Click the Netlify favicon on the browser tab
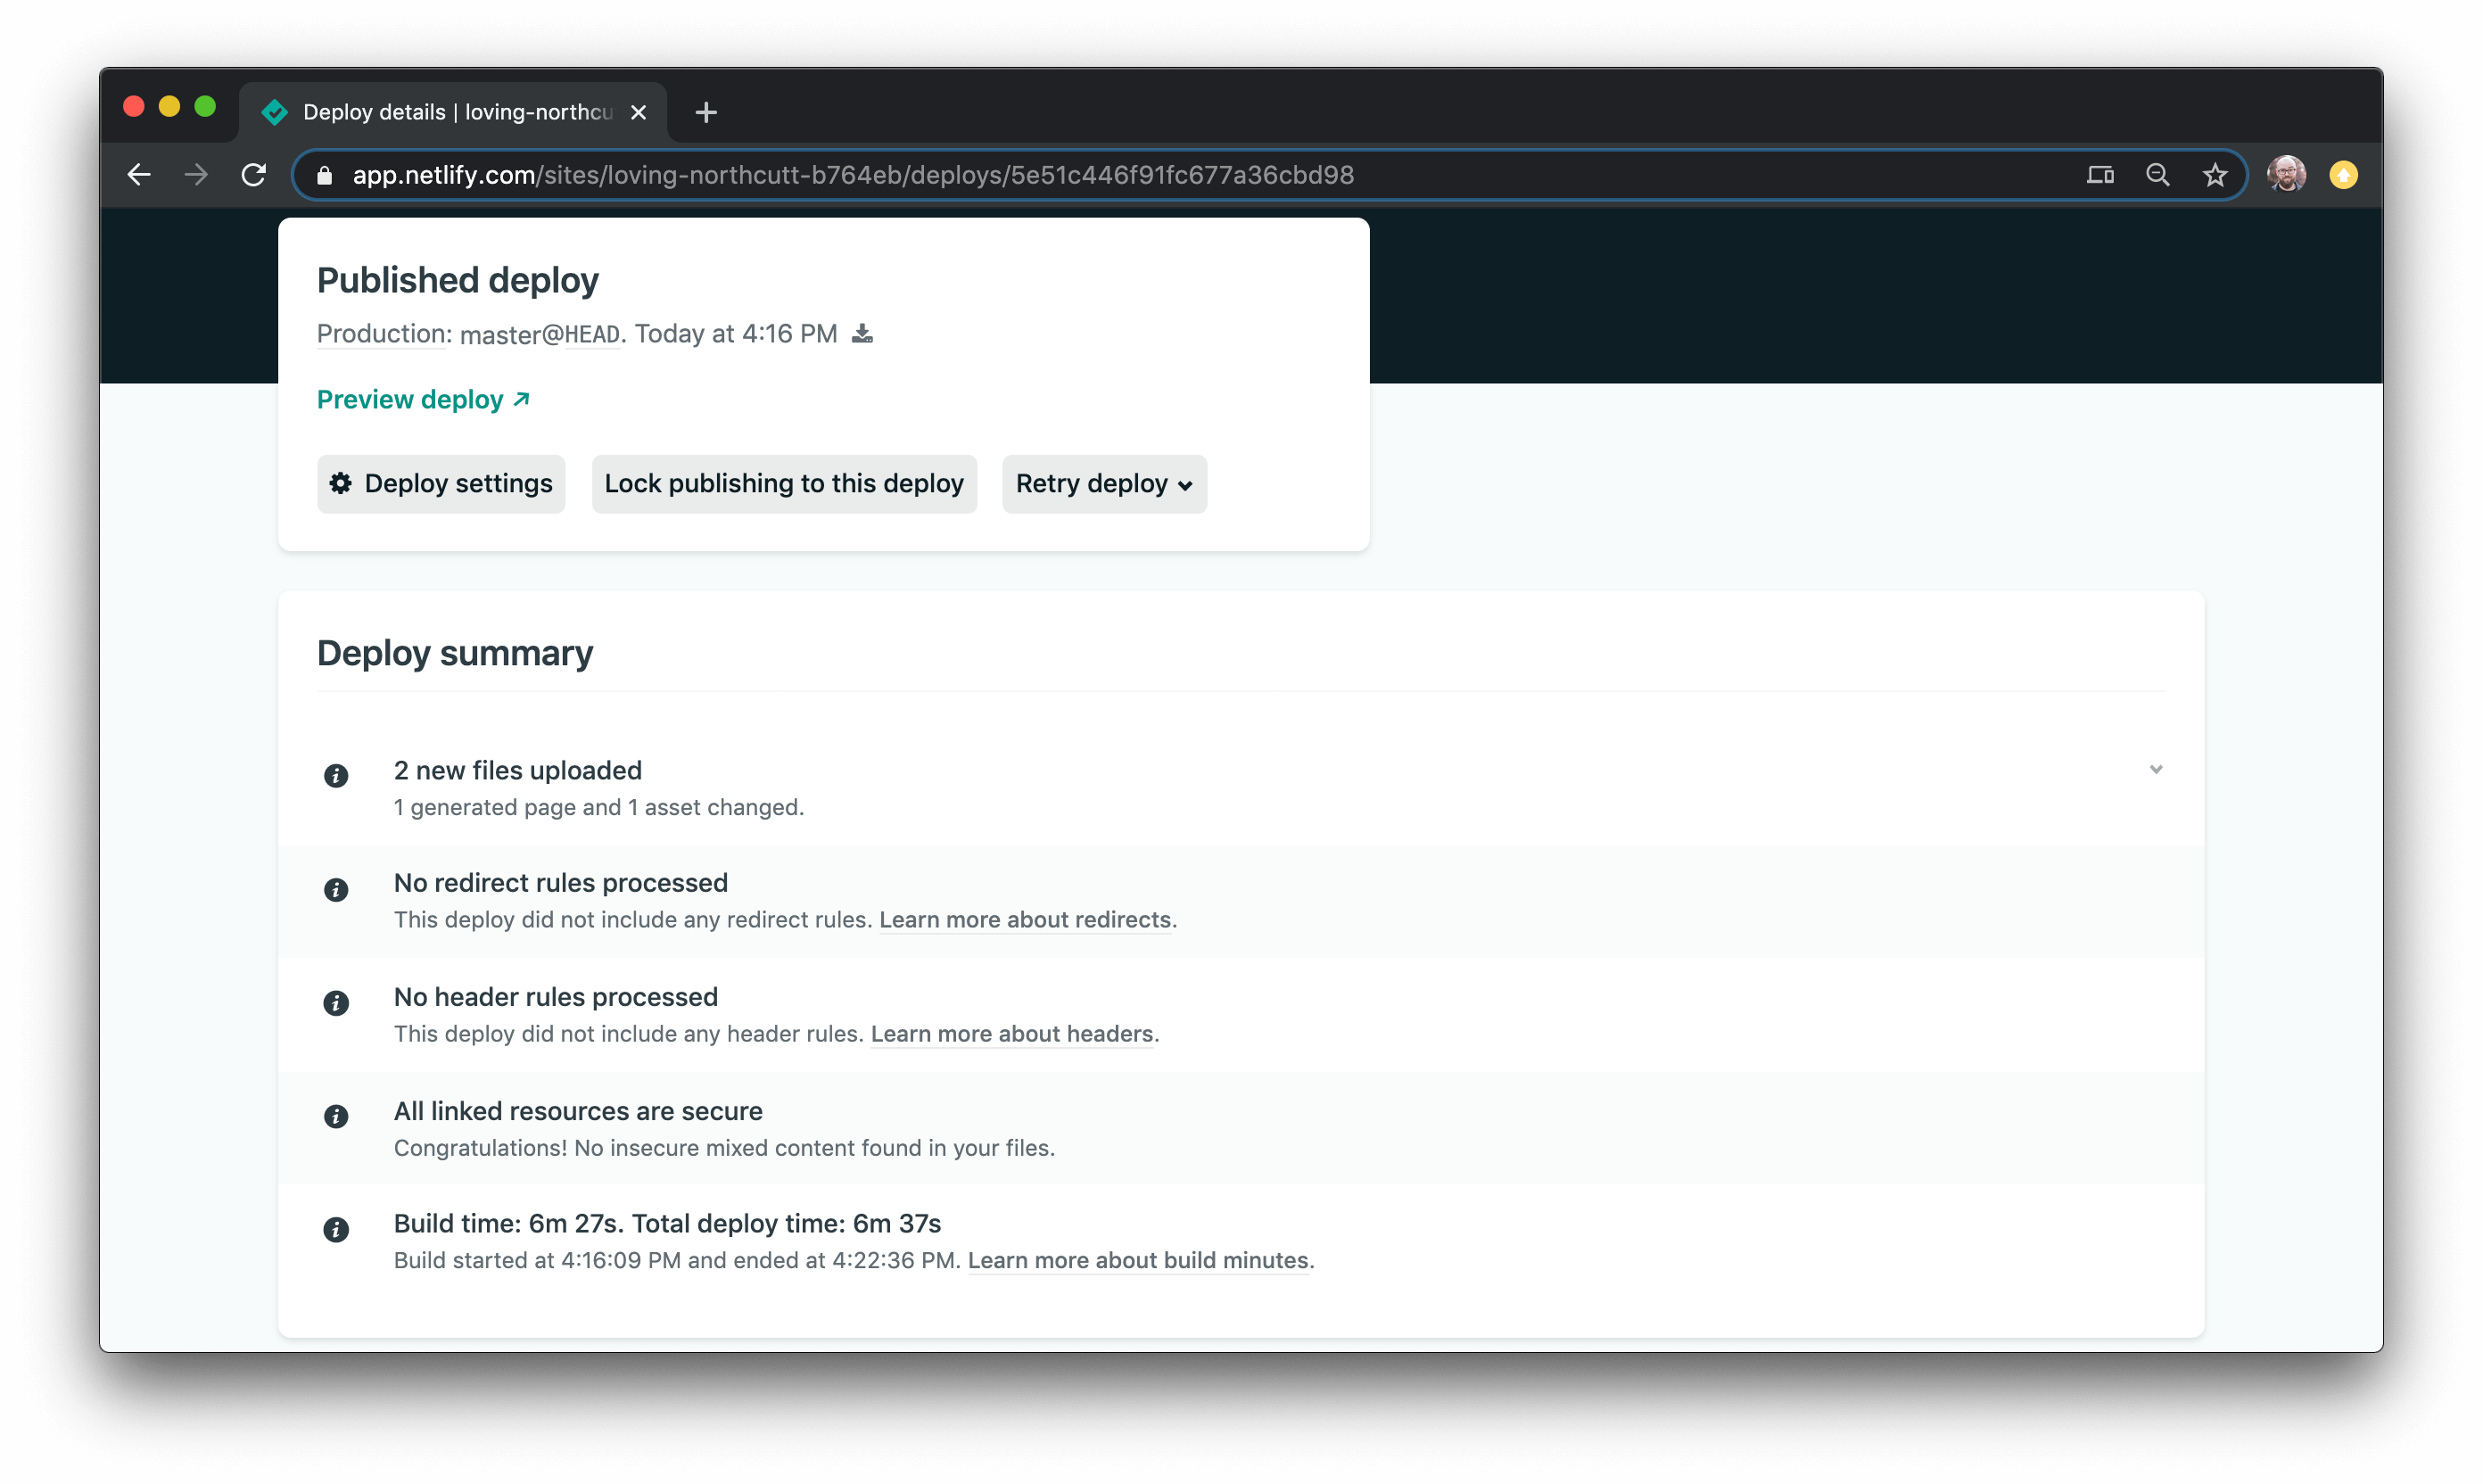 (x=275, y=112)
